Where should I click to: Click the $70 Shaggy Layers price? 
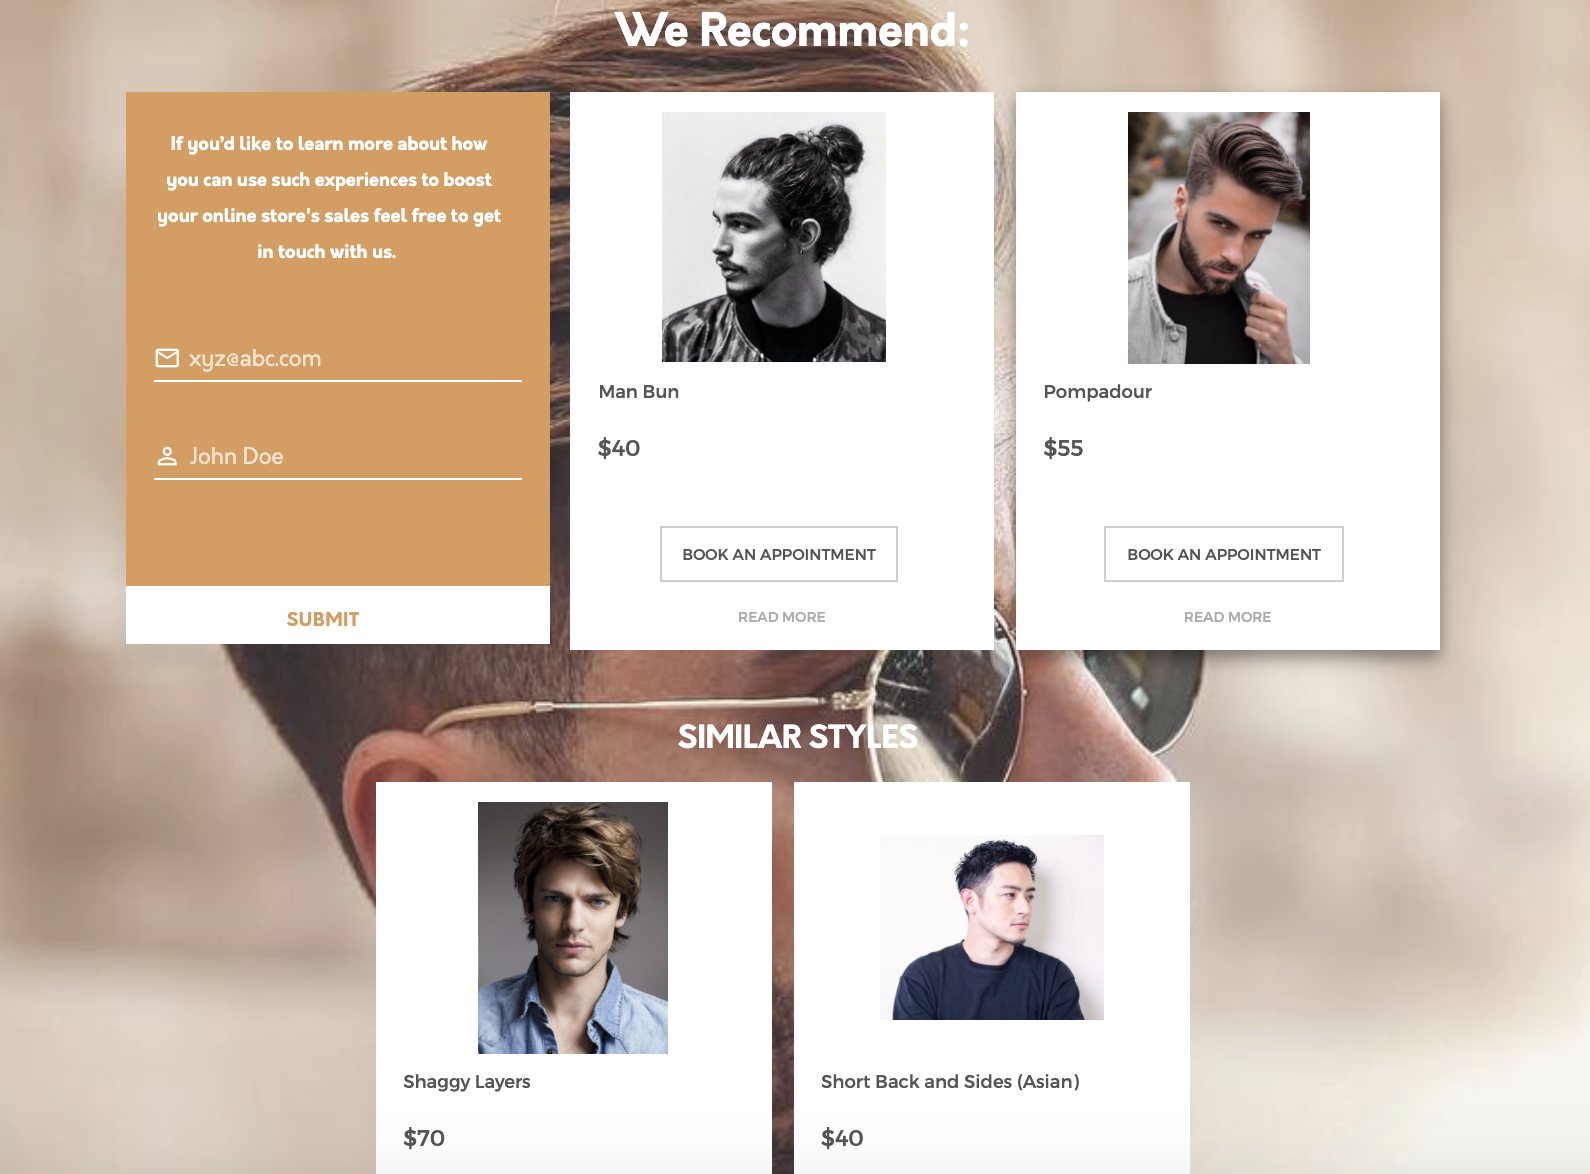(424, 1138)
